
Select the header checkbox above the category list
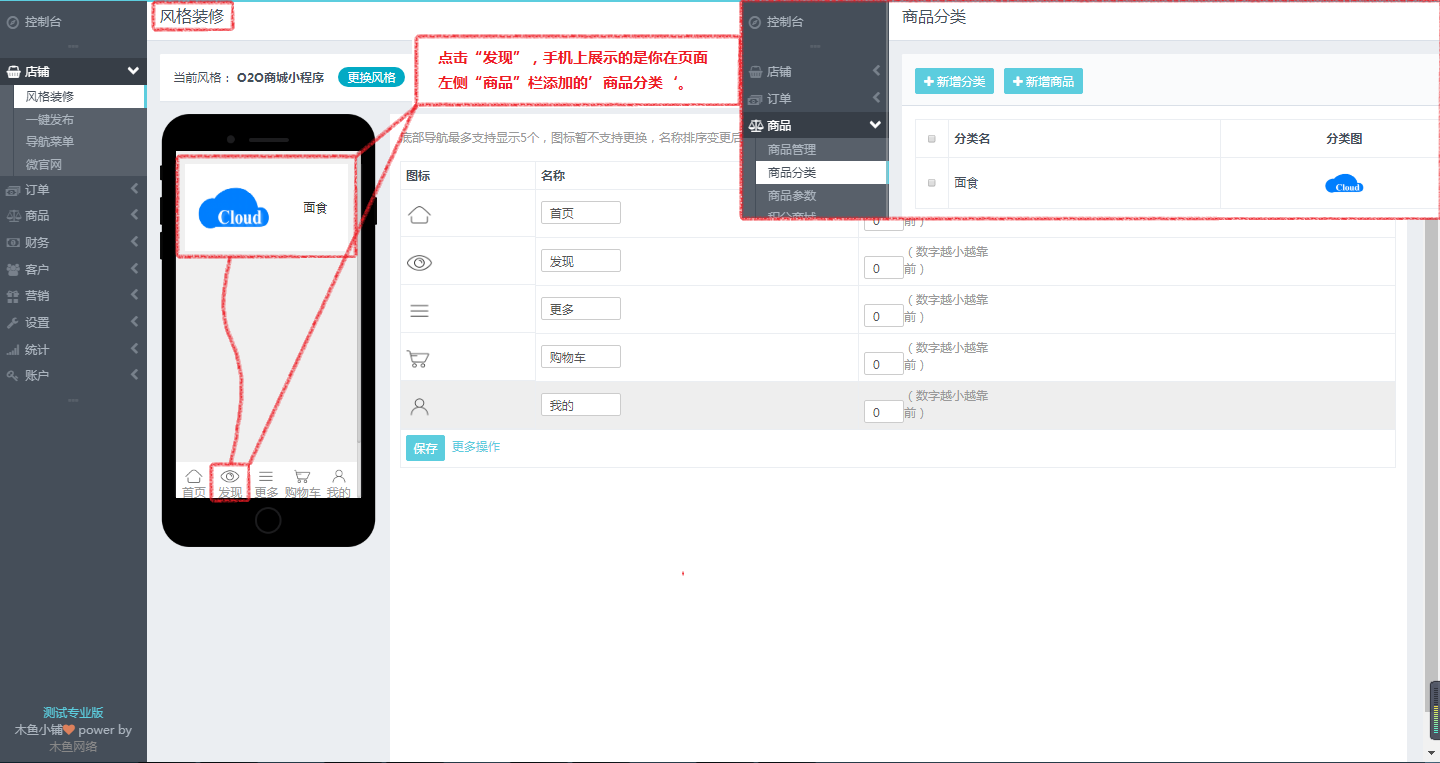coord(931,137)
